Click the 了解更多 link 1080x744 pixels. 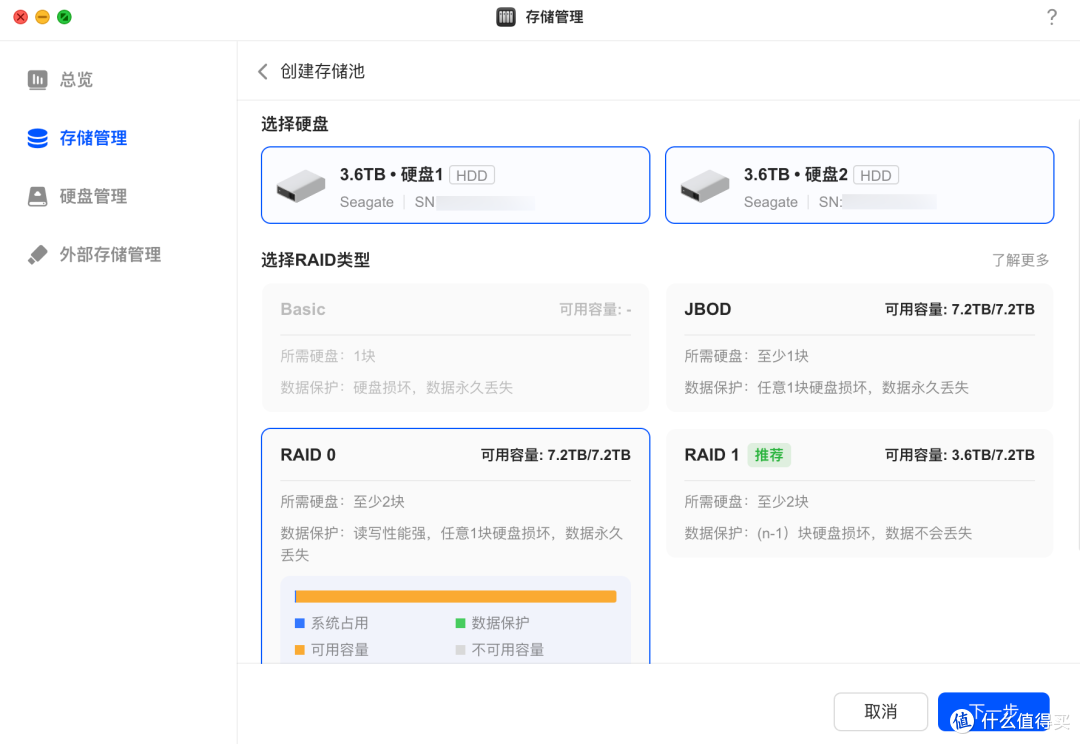1020,260
